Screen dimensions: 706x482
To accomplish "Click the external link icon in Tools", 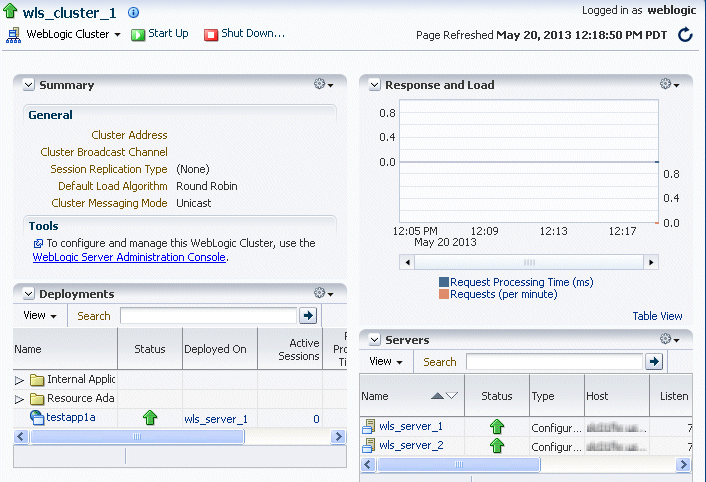I will [x=38, y=243].
